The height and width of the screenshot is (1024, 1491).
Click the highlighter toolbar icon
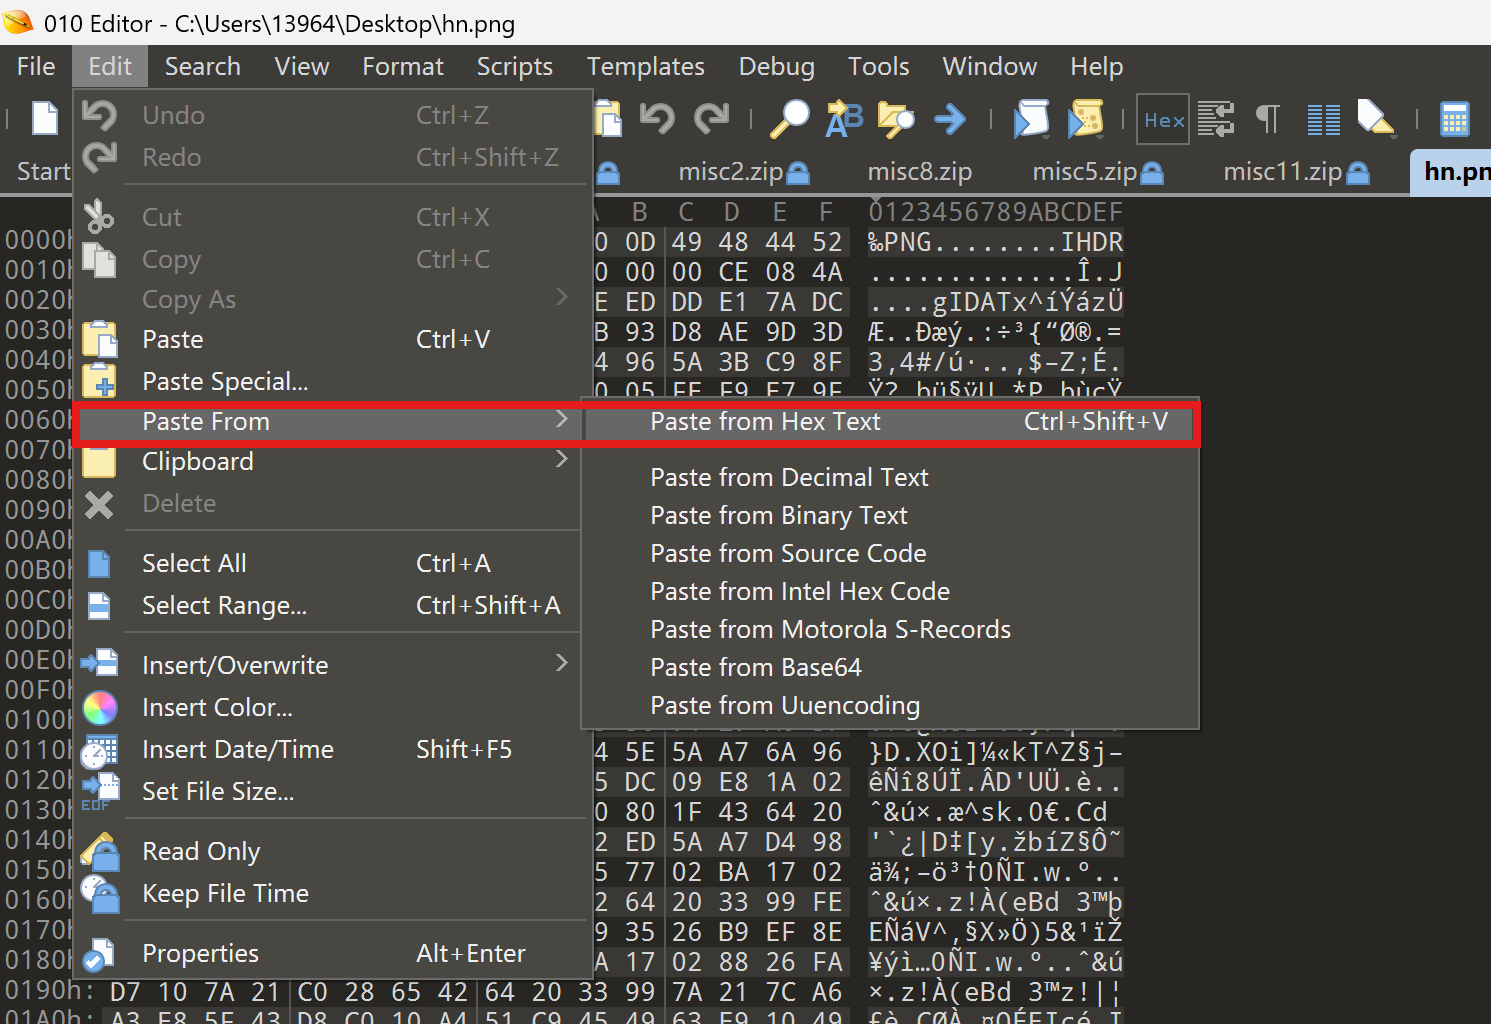1376,119
